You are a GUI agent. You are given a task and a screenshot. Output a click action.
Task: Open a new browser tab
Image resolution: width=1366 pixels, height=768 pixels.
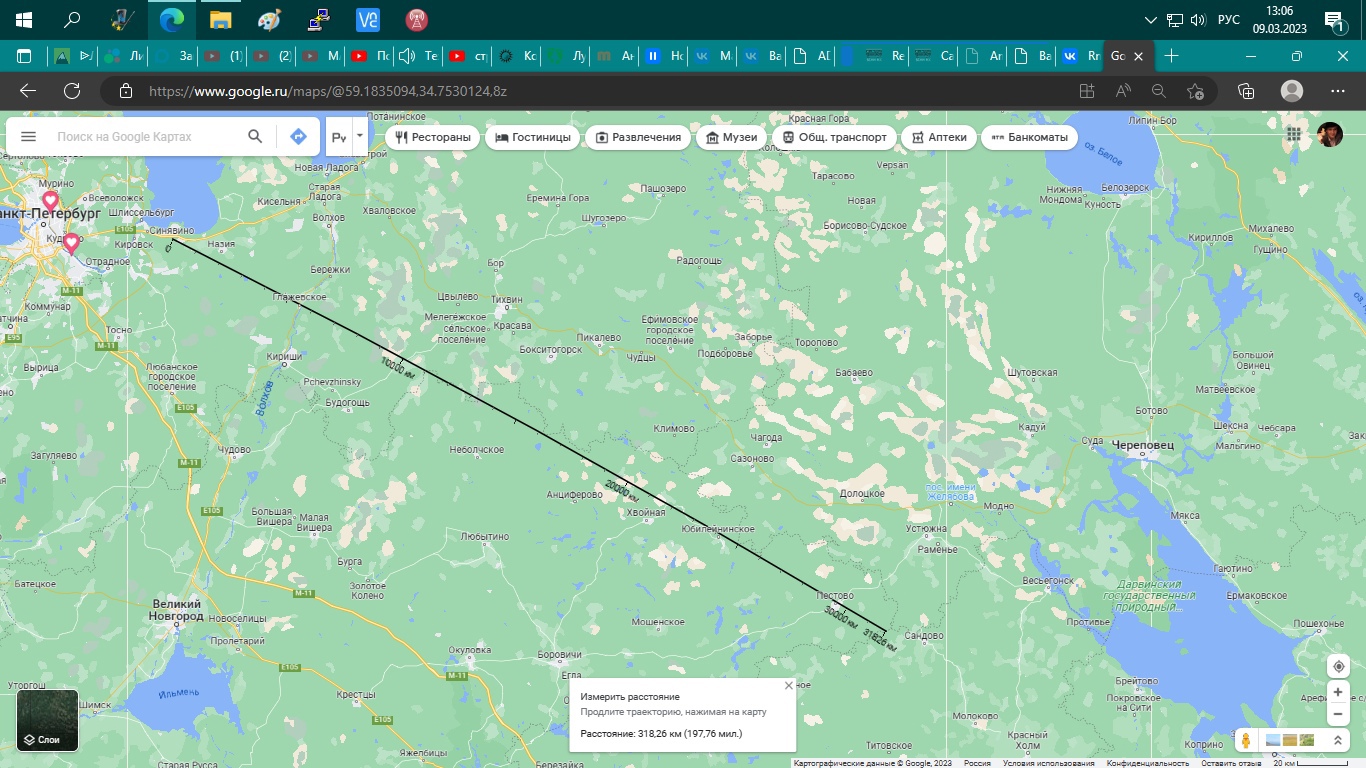click(1172, 56)
